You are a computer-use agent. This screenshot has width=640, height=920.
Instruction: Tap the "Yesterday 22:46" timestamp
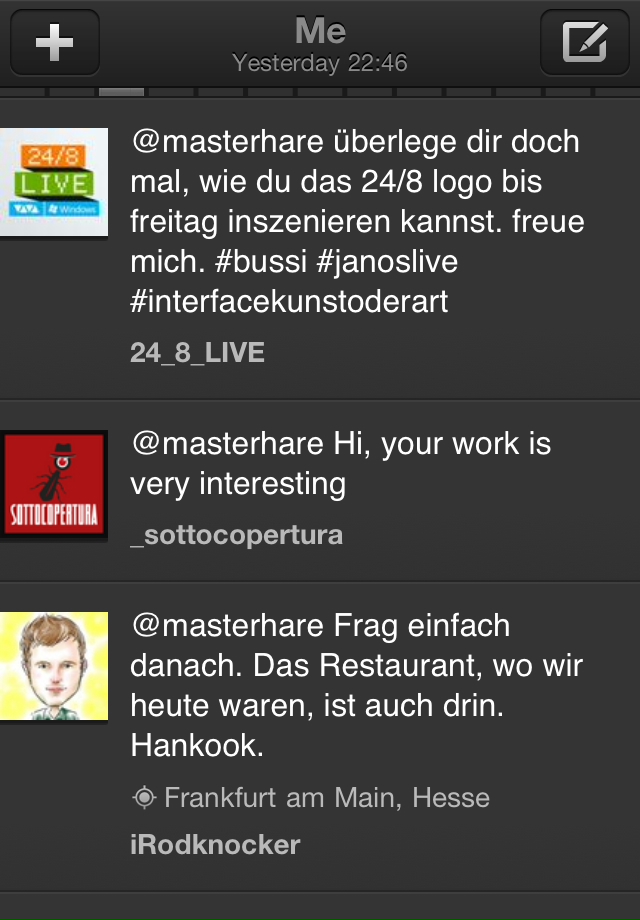pos(320,63)
